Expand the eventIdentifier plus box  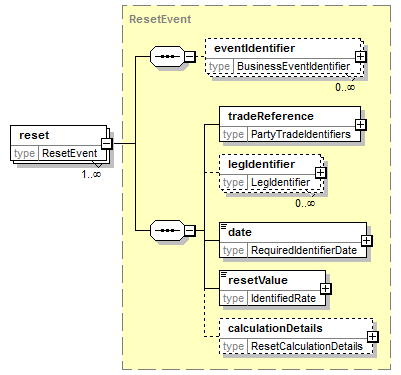pyautogui.click(x=360, y=57)
